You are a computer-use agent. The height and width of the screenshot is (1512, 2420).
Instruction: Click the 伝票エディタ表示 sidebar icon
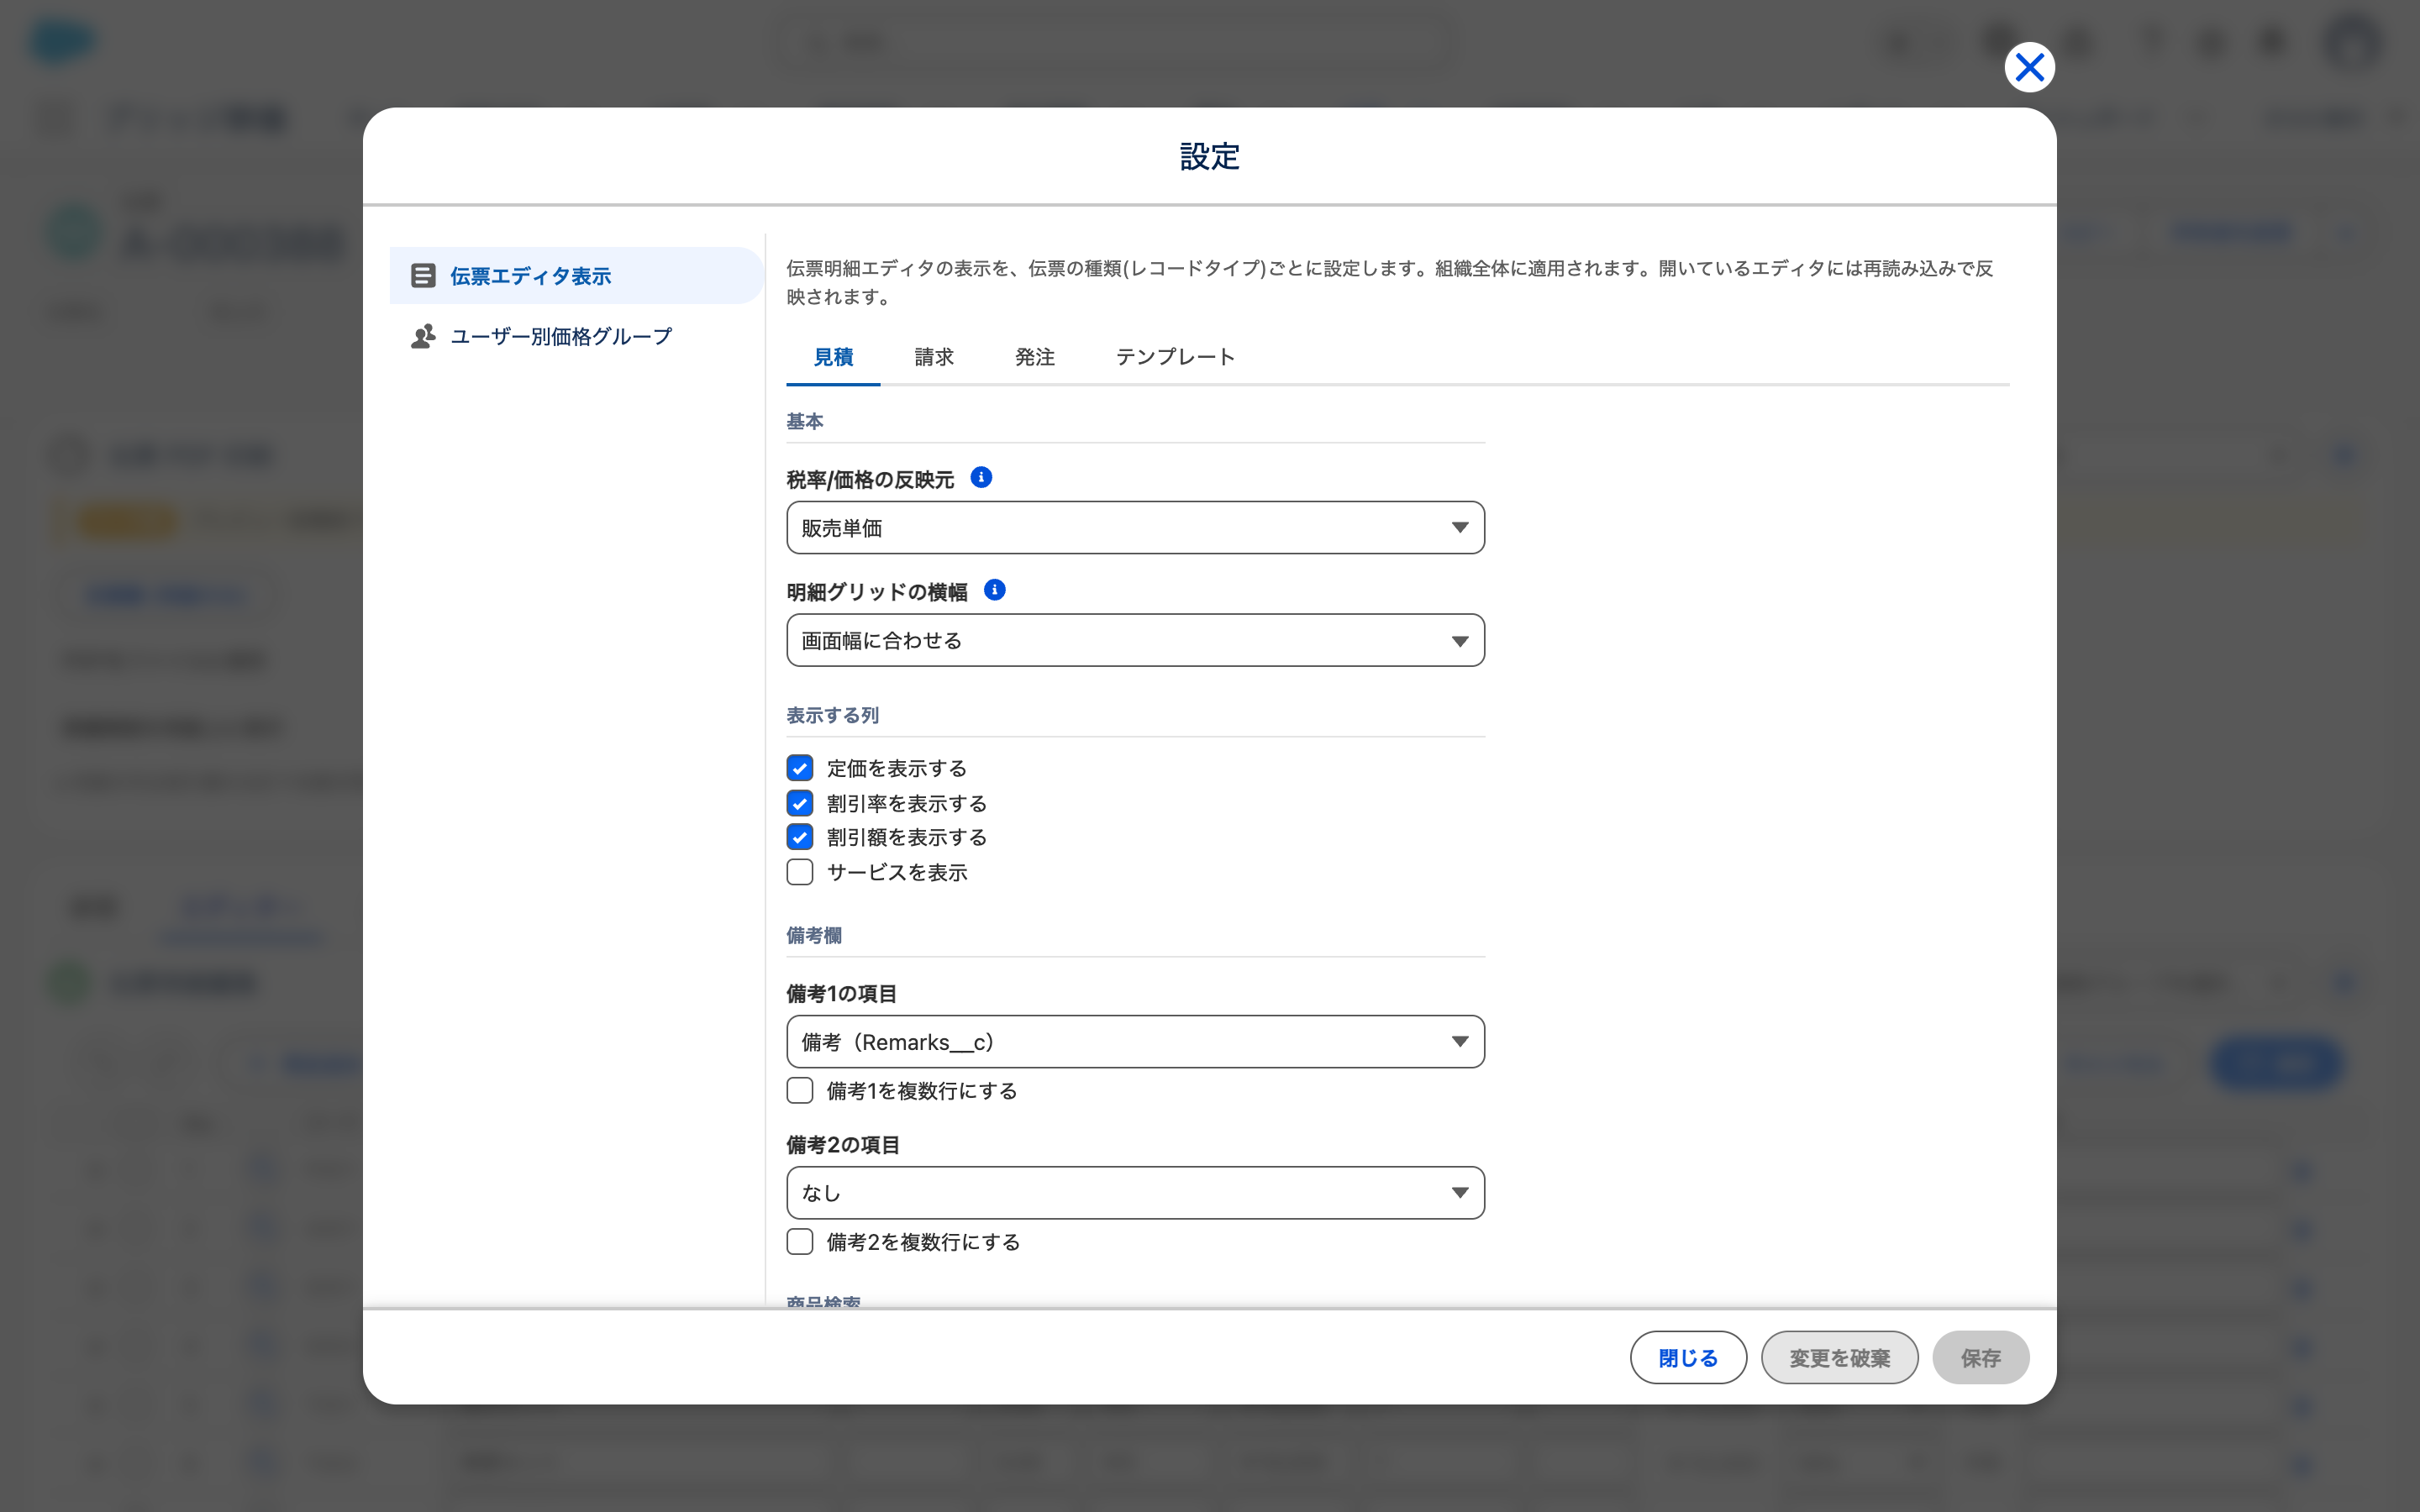click(x=423, y=276)
